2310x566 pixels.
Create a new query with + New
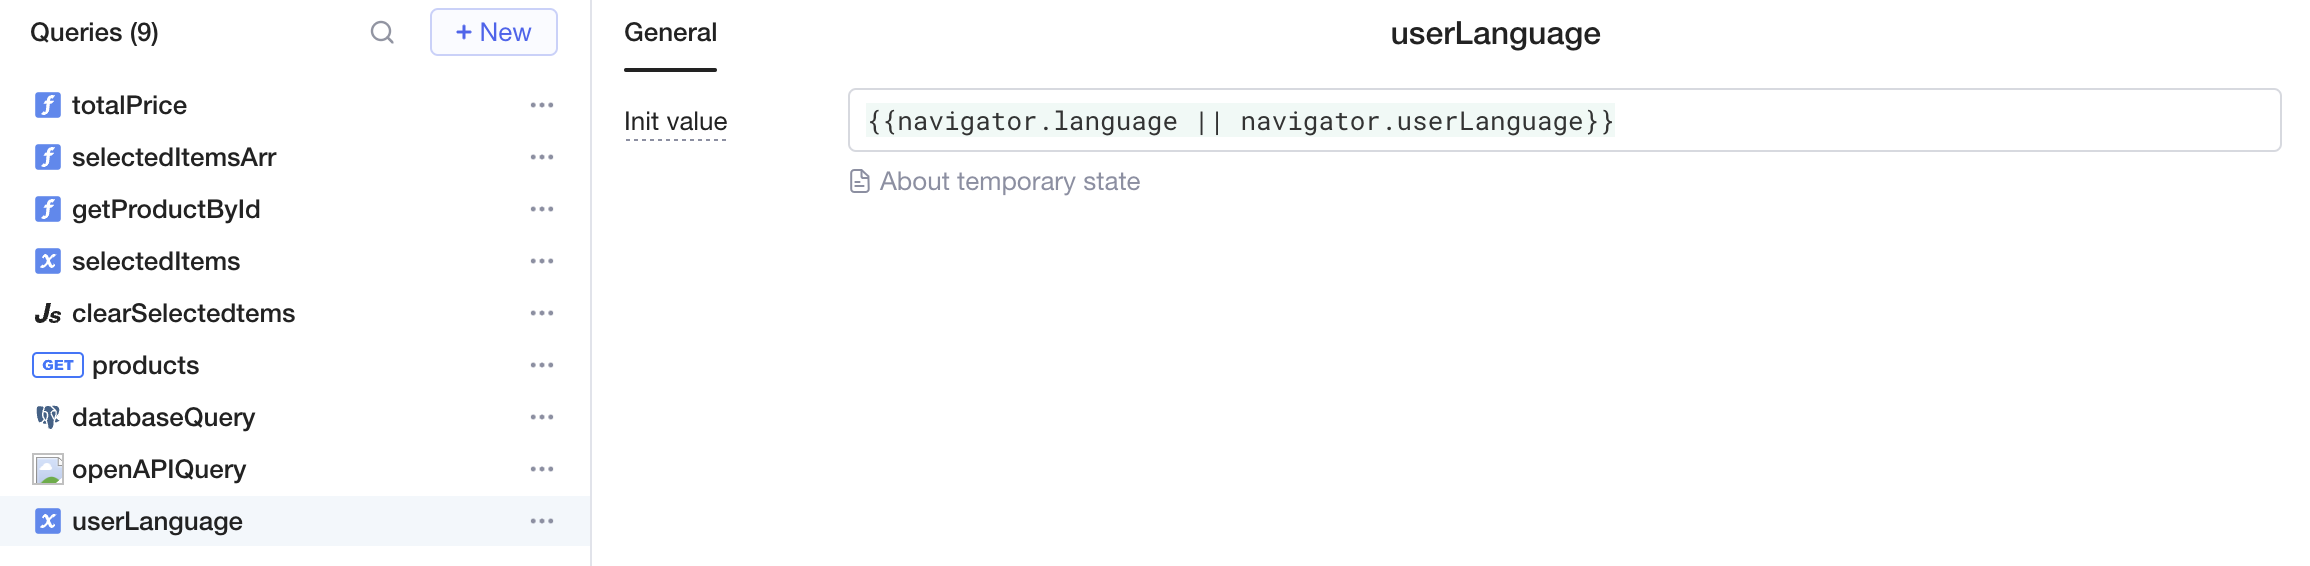tap(493, 32)
